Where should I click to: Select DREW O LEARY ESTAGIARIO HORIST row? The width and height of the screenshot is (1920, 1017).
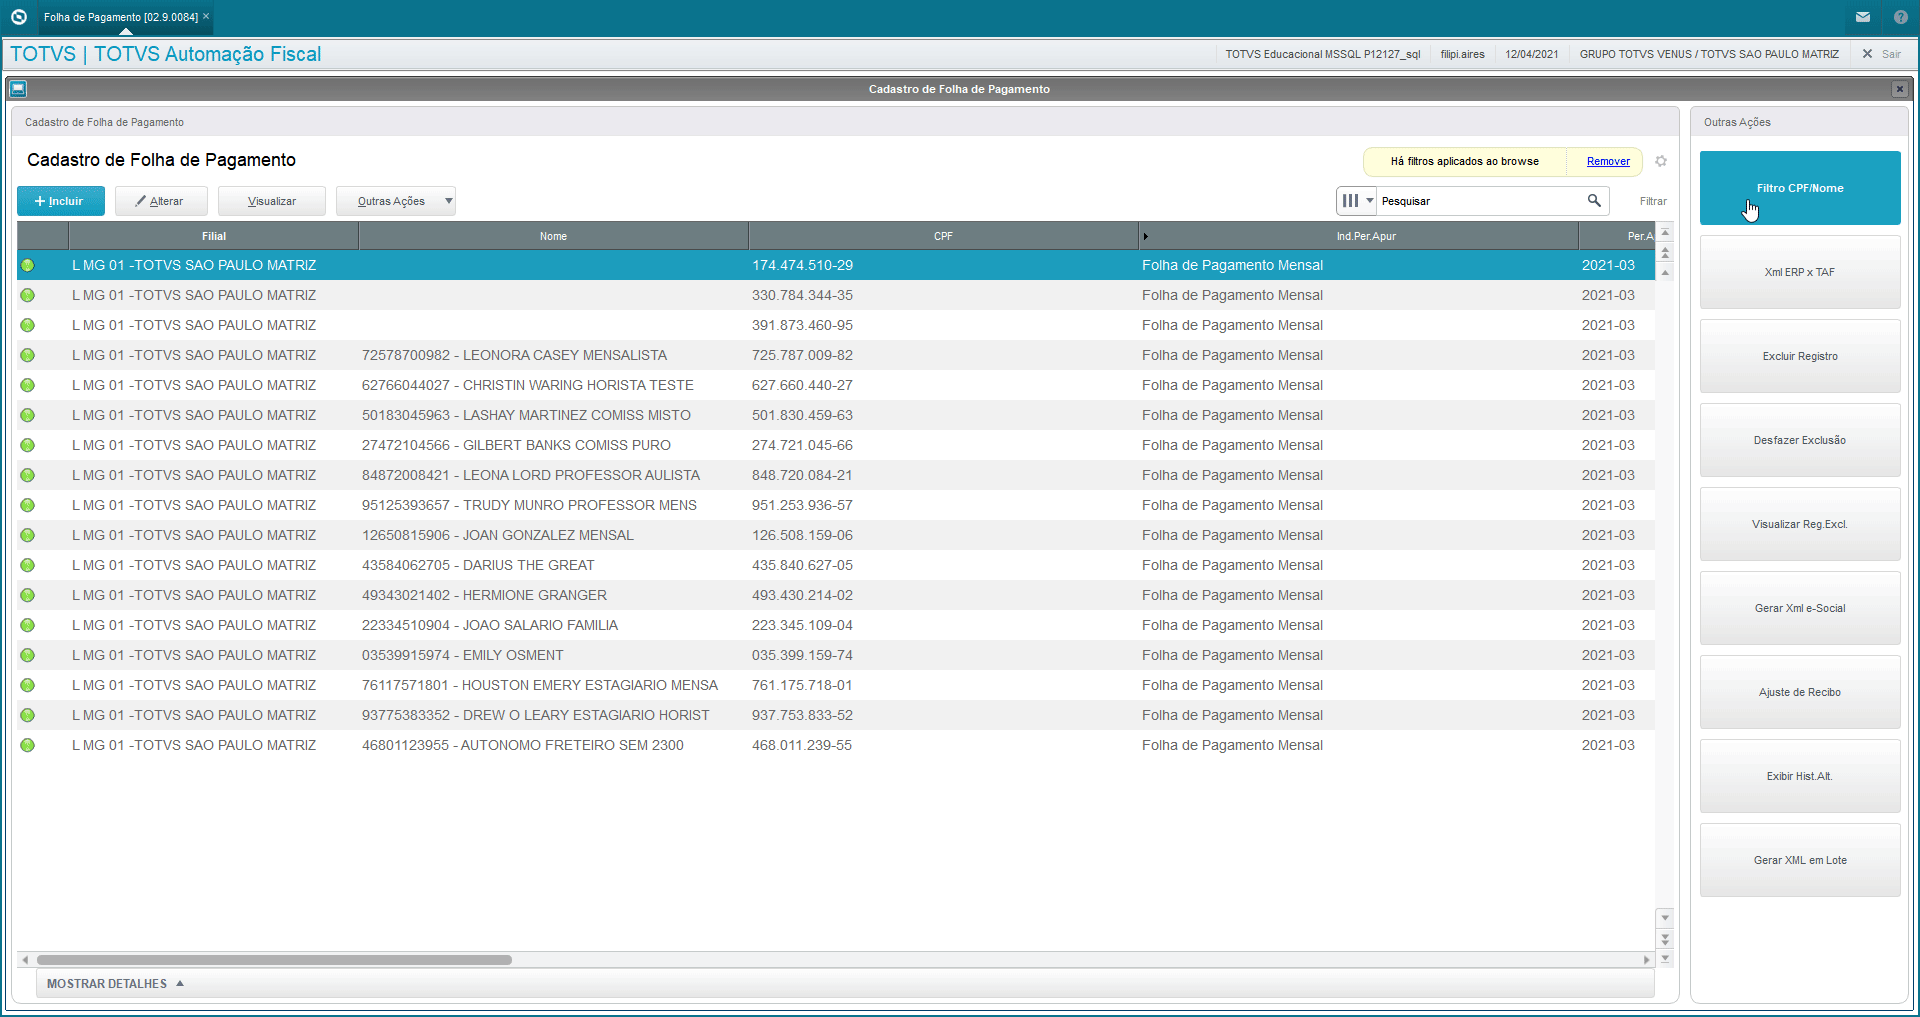(835, 715)
